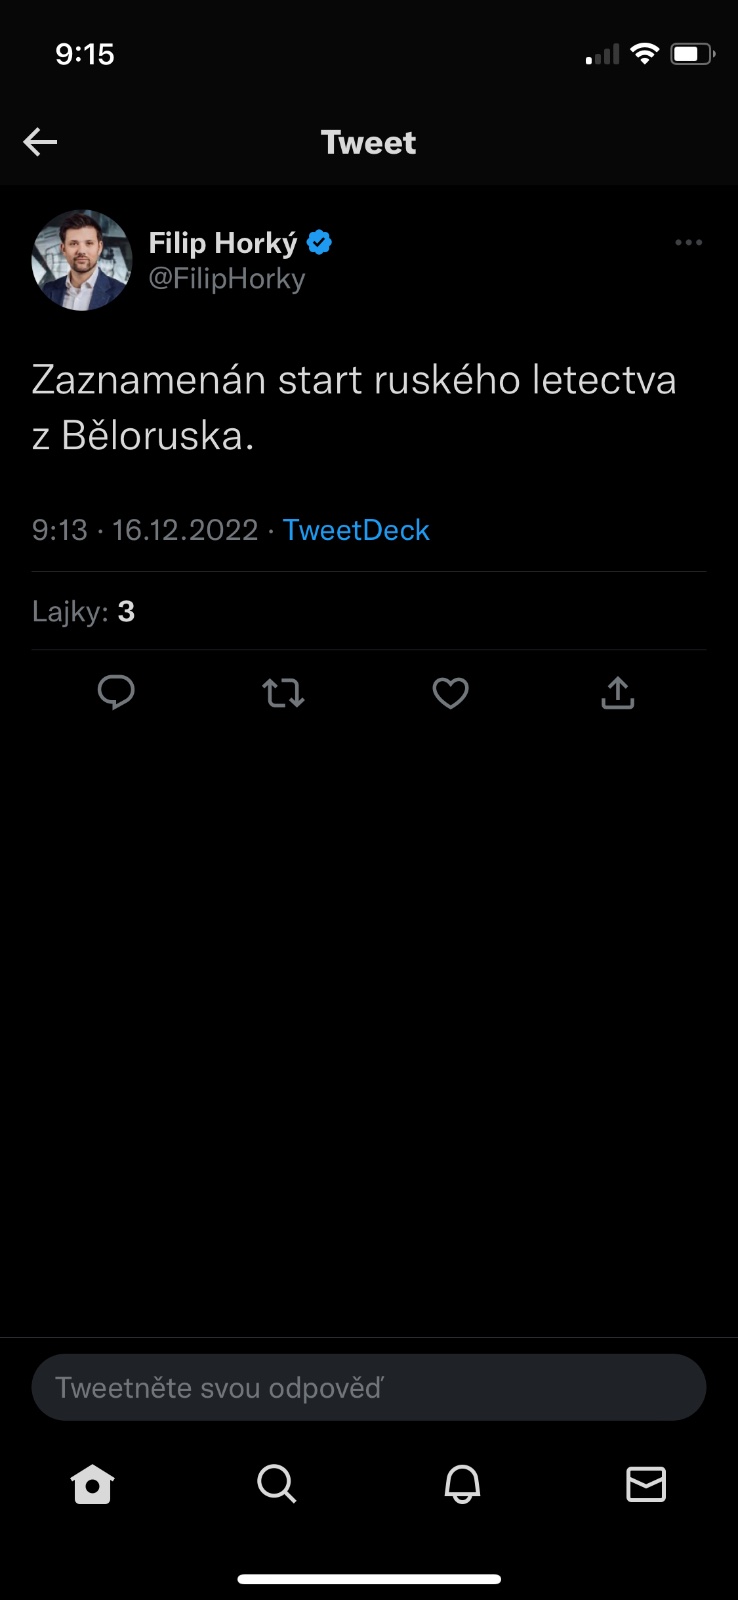Open the Home tab in bottom navigation

click(x=93, y=1484)
